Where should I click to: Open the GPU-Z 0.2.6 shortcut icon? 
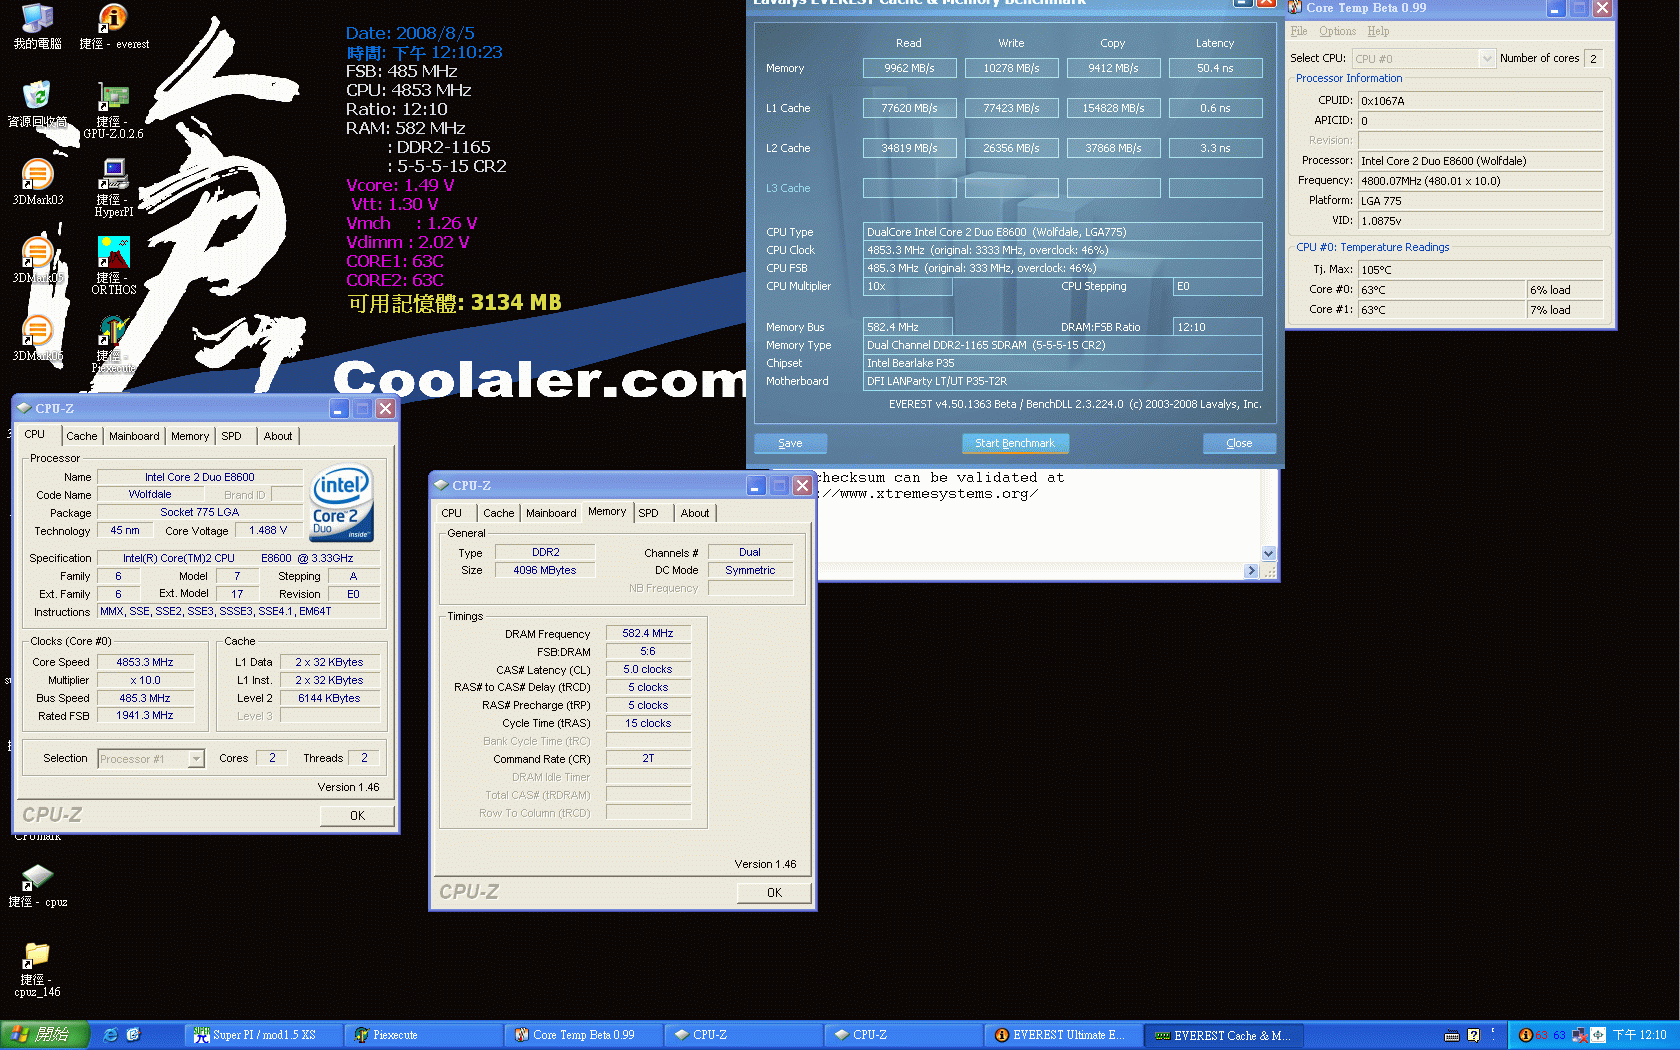pyautogui.click(x=113, y=111)
